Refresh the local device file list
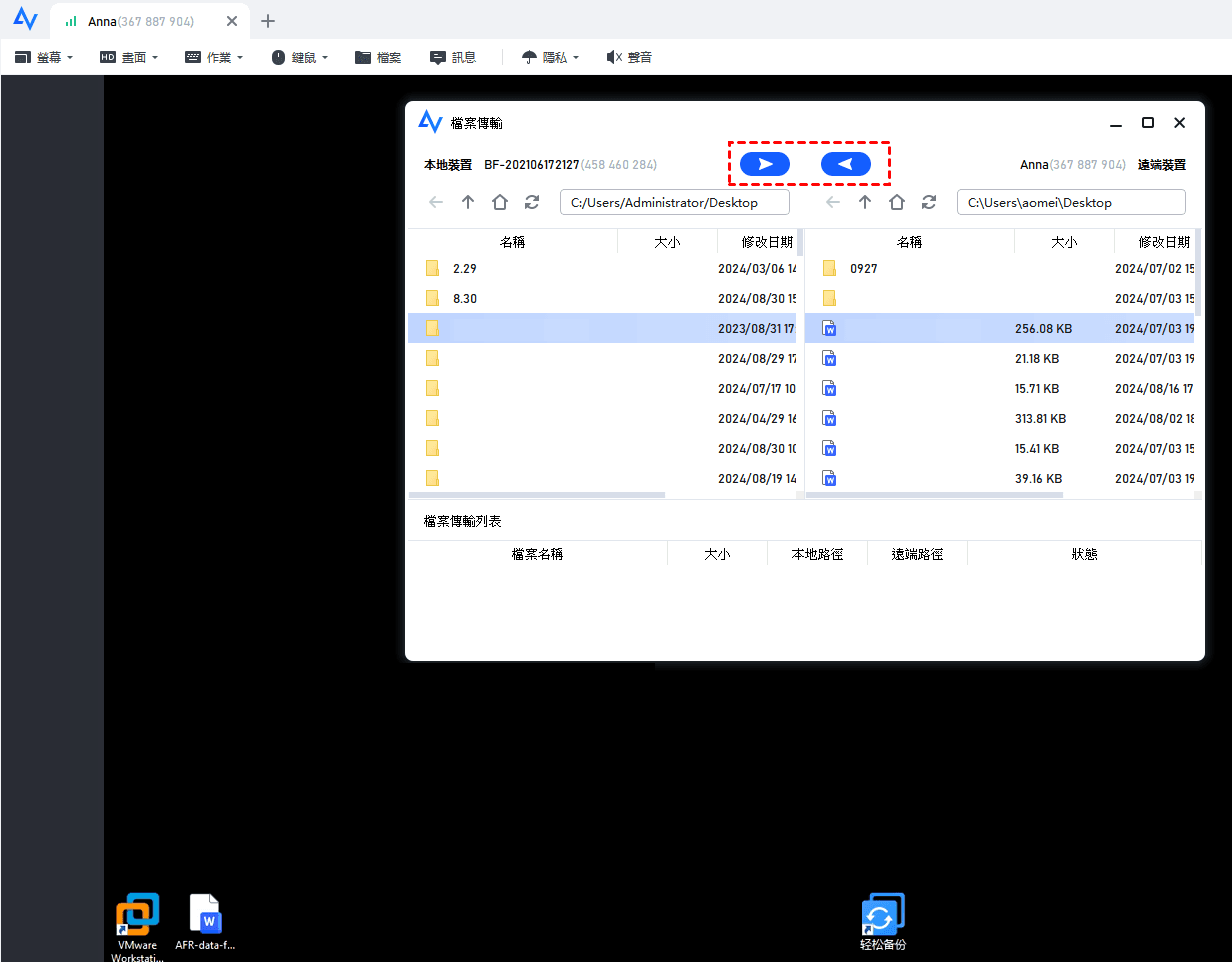This screenshot has width=1232, height=962. tap(532, 202)
